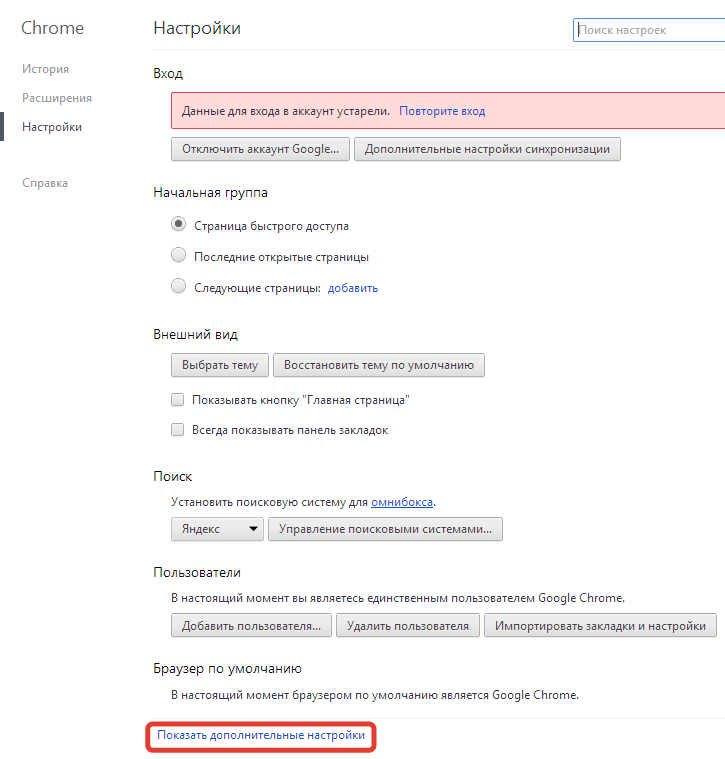Screen dimensions: 725x759
Task: Select Последние открытые страницы radio option
Action: tap(179, 255)
